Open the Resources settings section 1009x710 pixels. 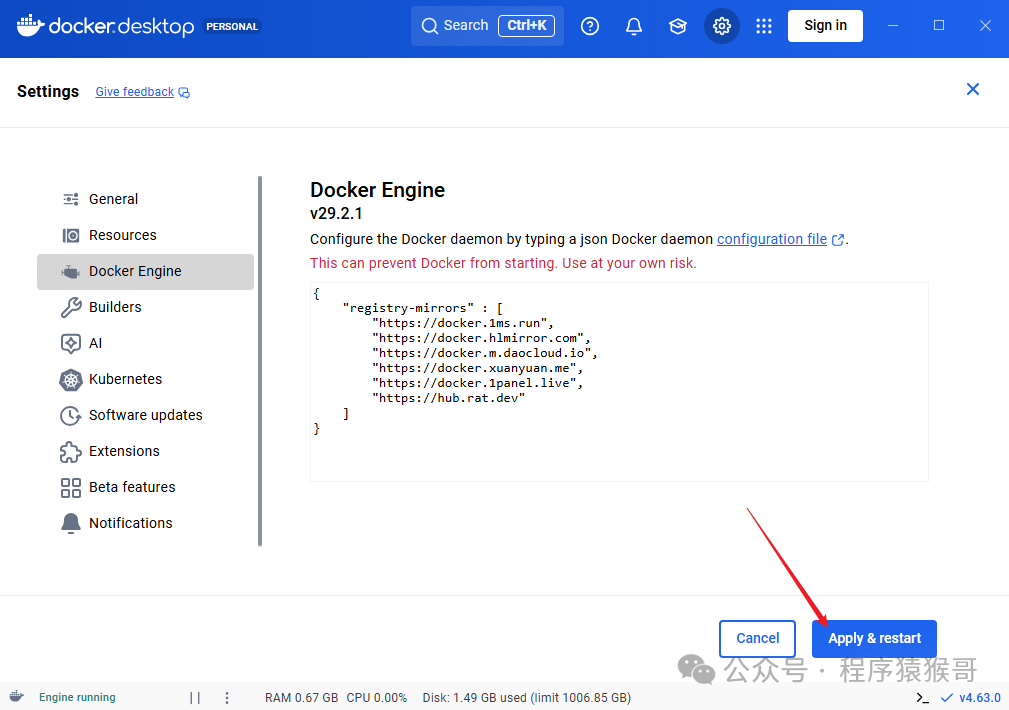click(x=122, y=235)
